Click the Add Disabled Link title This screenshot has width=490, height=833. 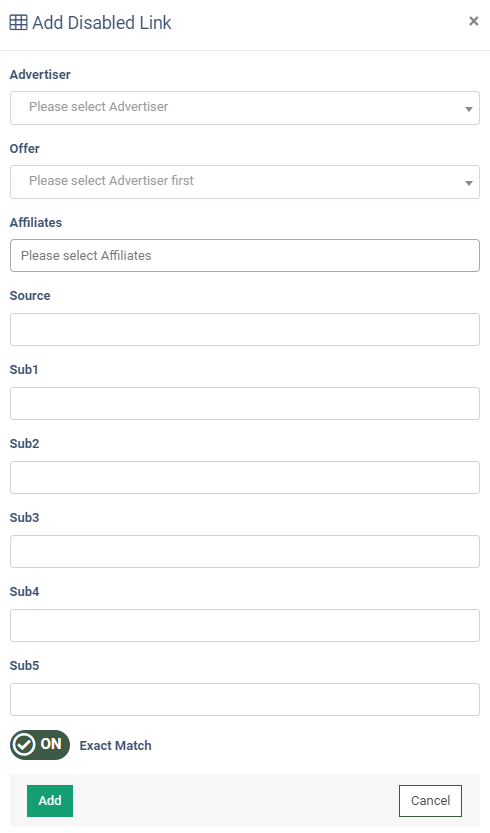[102, 23]
